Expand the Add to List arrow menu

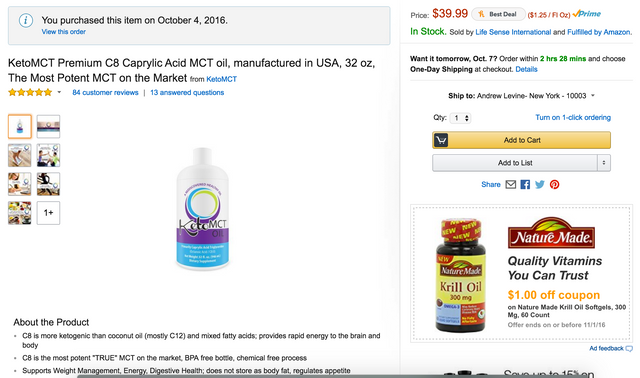tap(604, 163)
